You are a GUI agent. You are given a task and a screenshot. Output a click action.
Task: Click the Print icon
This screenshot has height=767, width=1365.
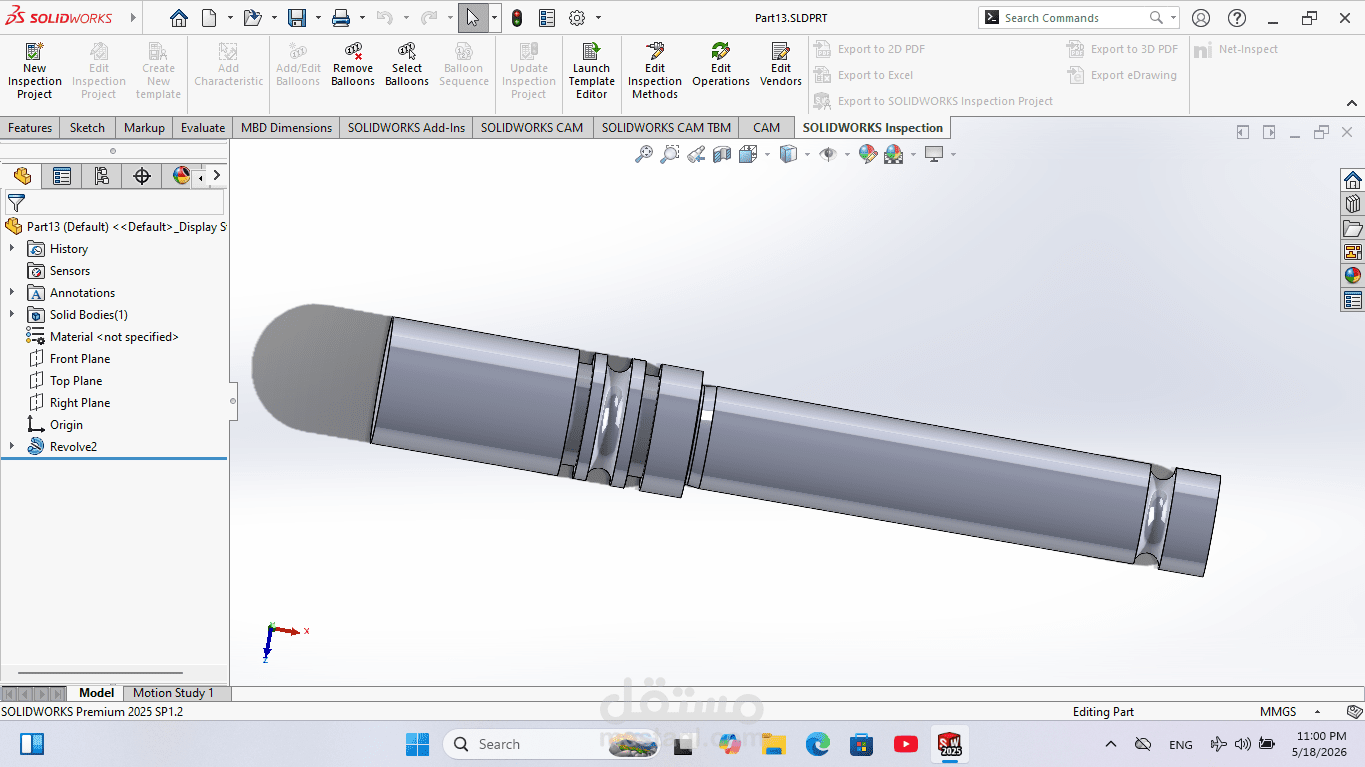[341, 18]
